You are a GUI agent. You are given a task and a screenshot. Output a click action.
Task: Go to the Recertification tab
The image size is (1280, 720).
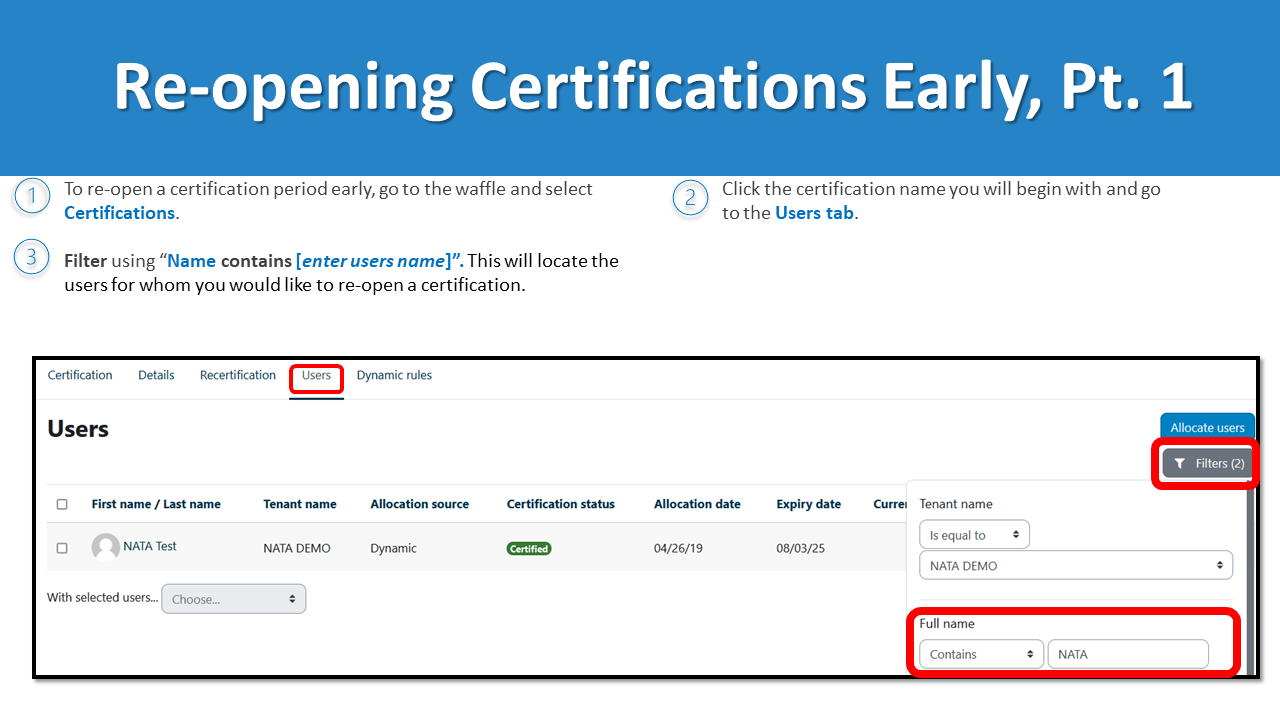(x=238, y=376)
